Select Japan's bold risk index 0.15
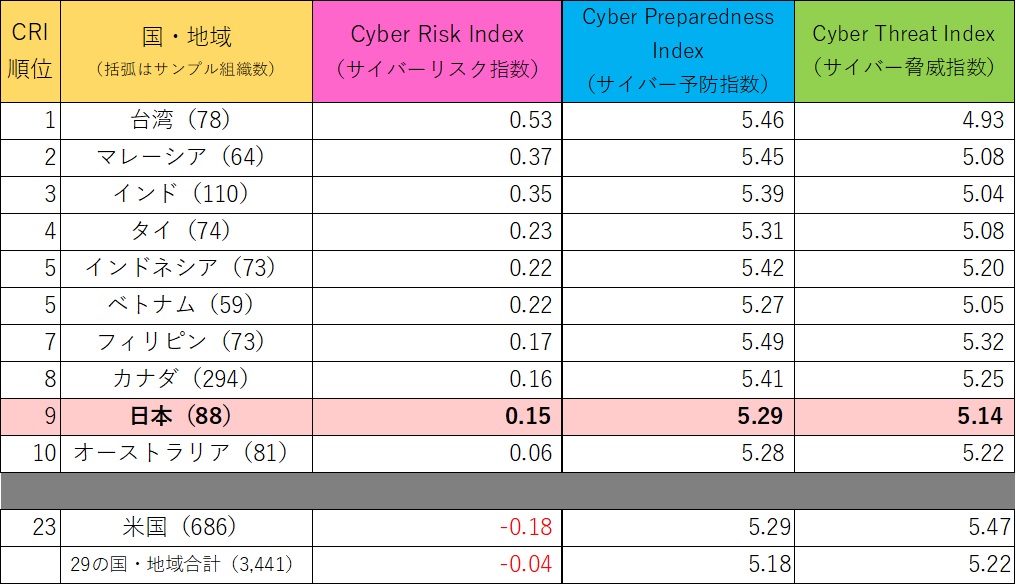This screenshot has width=1016, height=585. point(531,416)
